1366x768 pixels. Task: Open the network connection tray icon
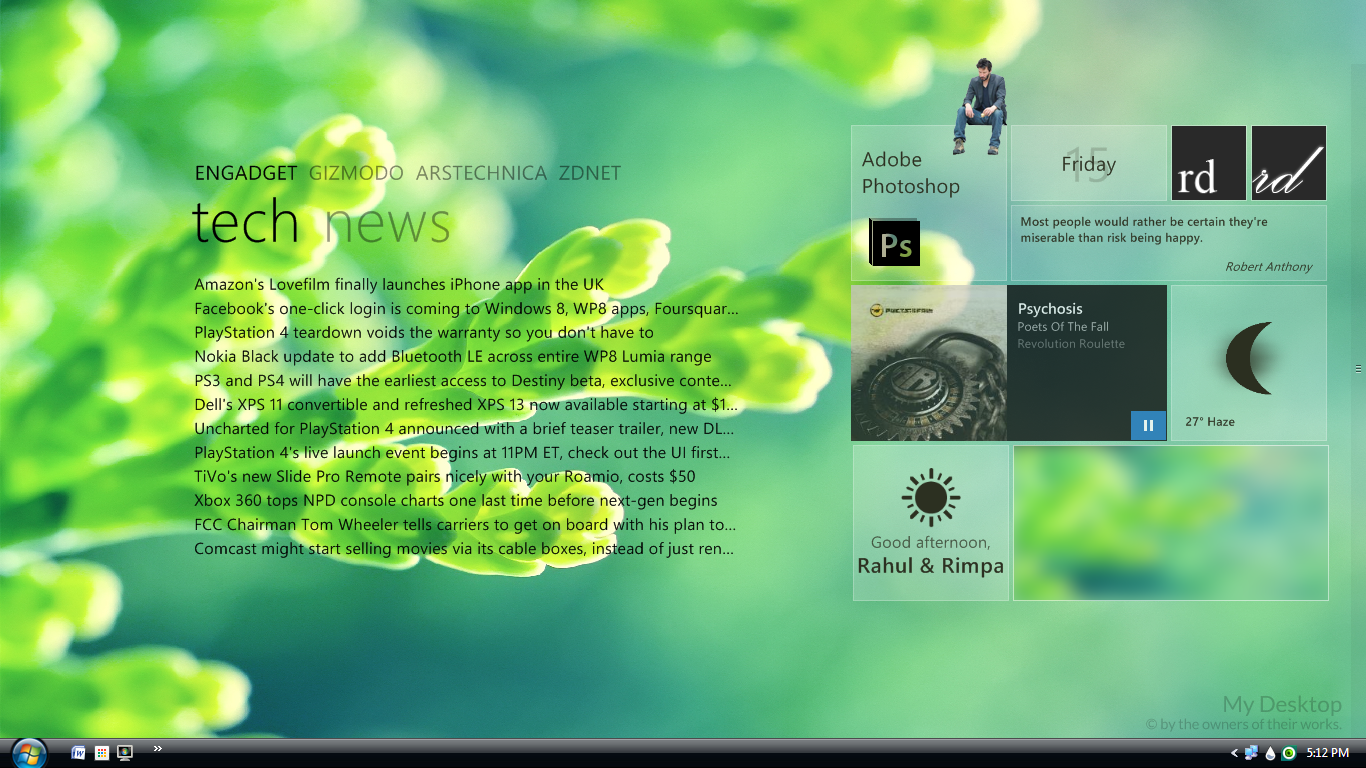tap(1252, 753)
